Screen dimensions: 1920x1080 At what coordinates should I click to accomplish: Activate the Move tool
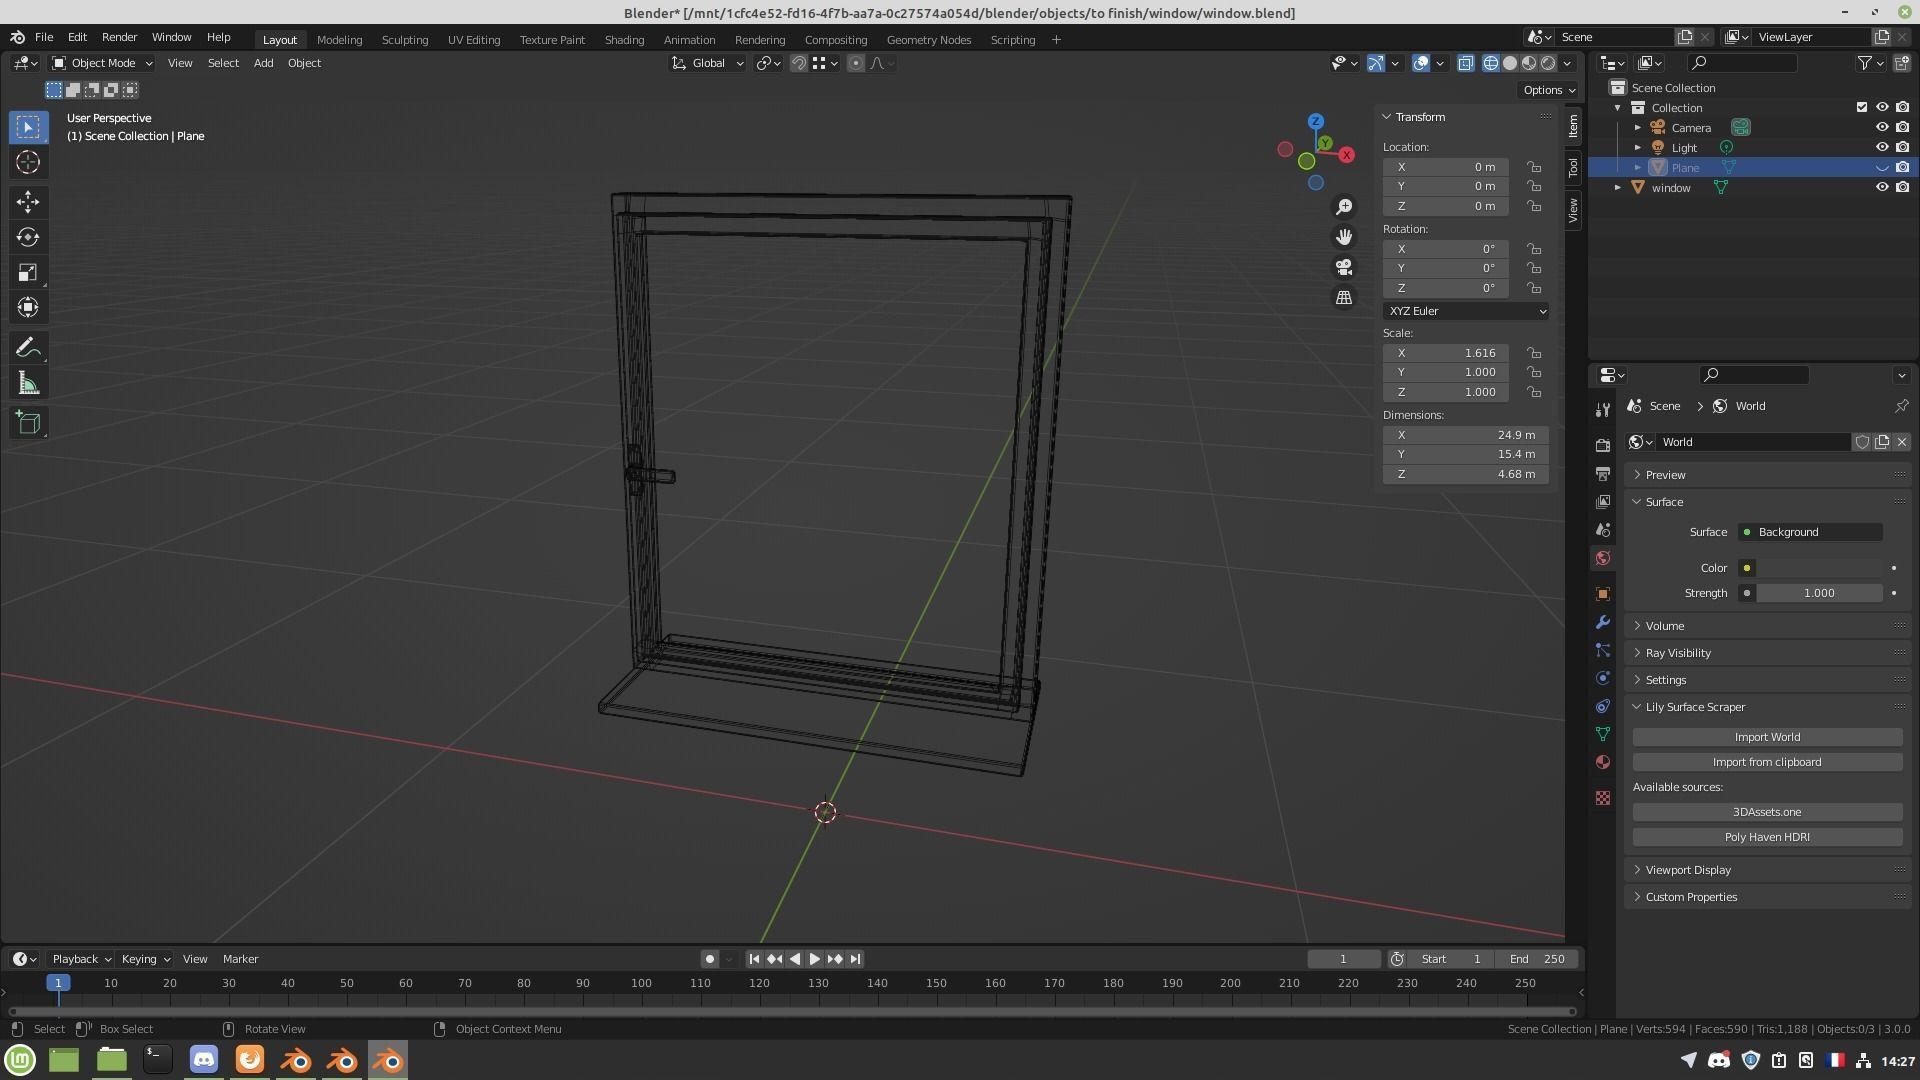[x=28, y=202]
